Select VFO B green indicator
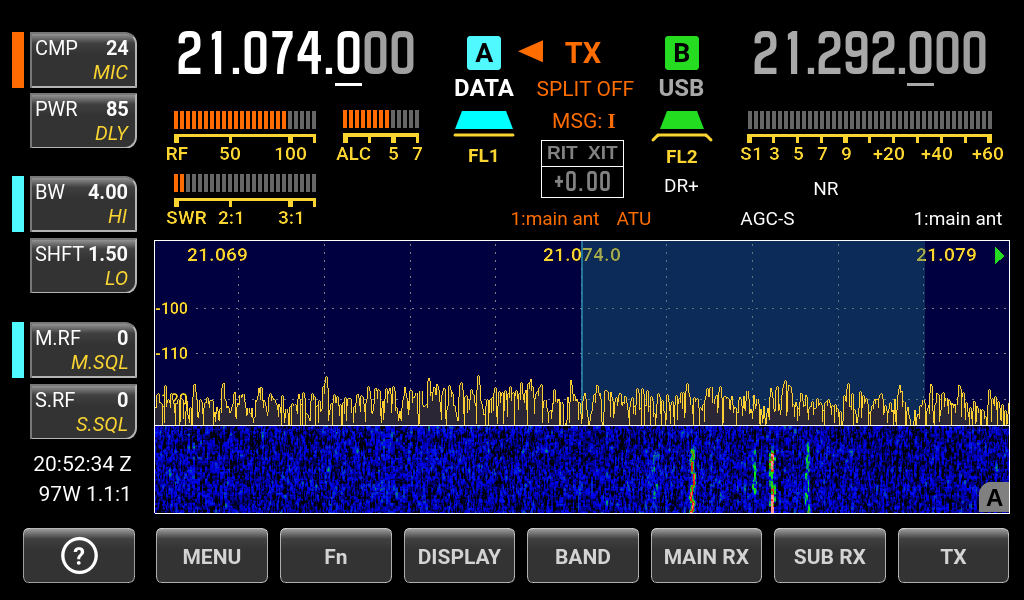This screenshot has height=600, width=1024. (682, 52)
